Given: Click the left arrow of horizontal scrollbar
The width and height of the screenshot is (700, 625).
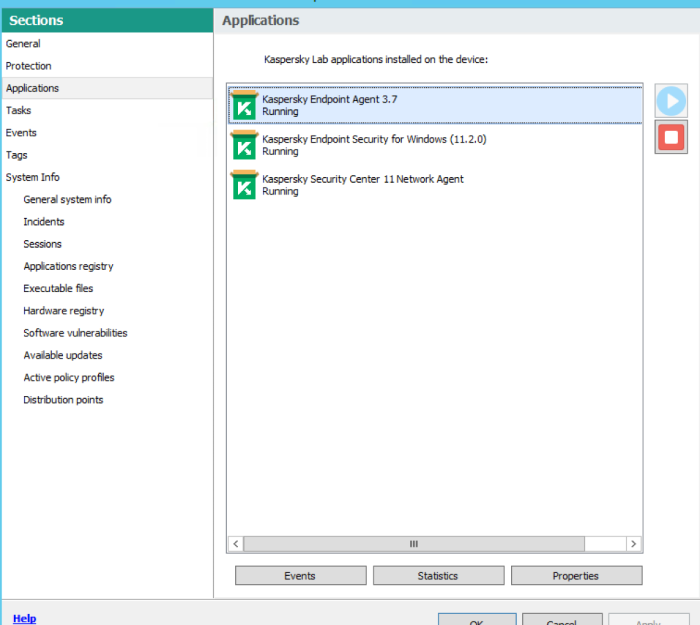Looking at the screenshot, I should pos(236,544).
